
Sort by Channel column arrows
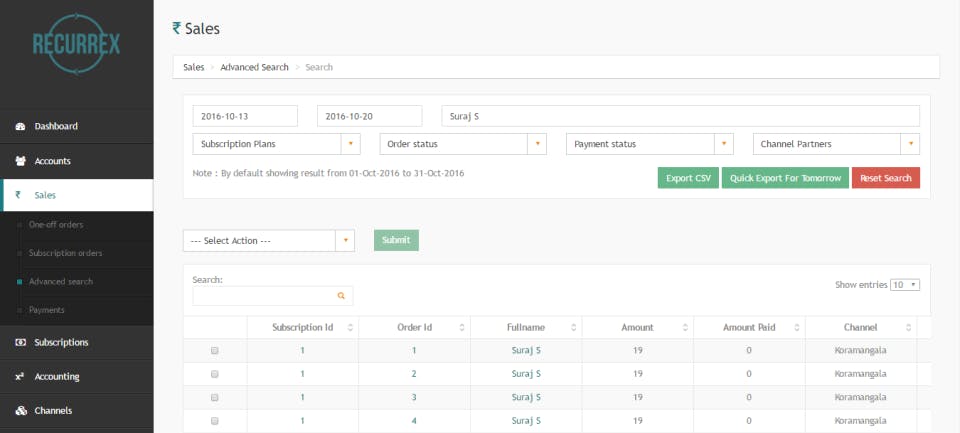click(909, 328)
